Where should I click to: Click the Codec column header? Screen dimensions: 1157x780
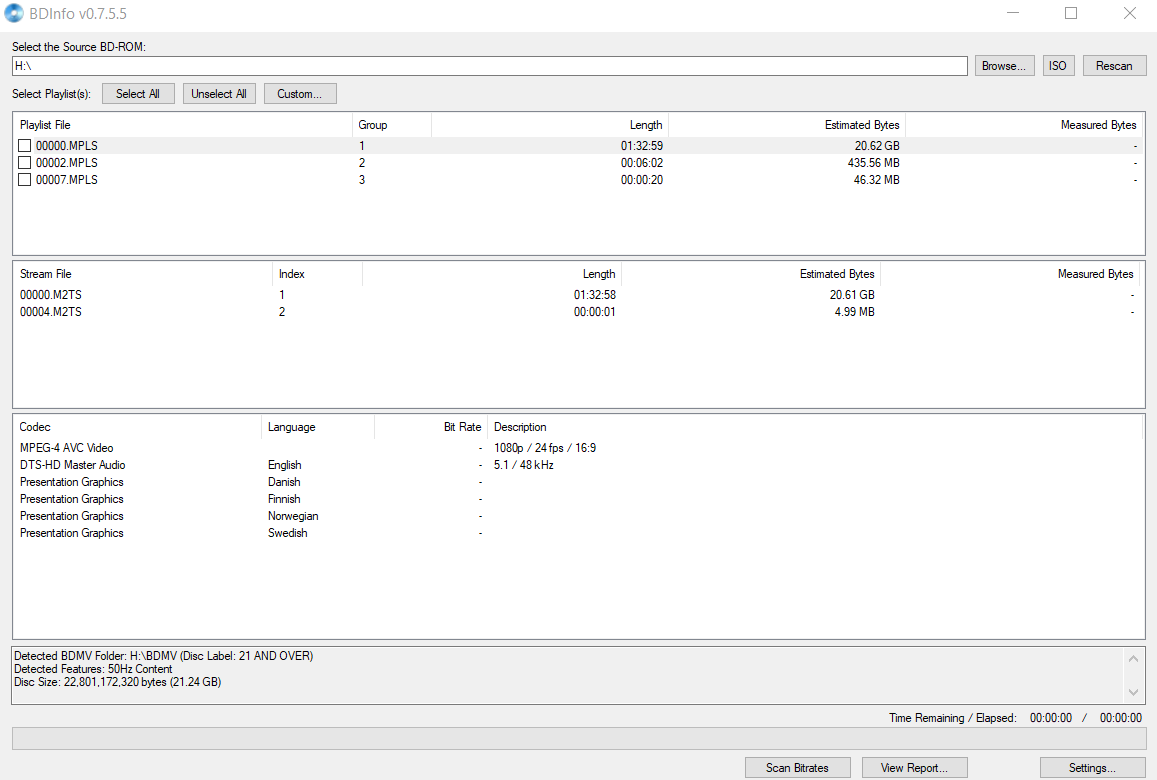pyautogui.click(x=137, y=427)
